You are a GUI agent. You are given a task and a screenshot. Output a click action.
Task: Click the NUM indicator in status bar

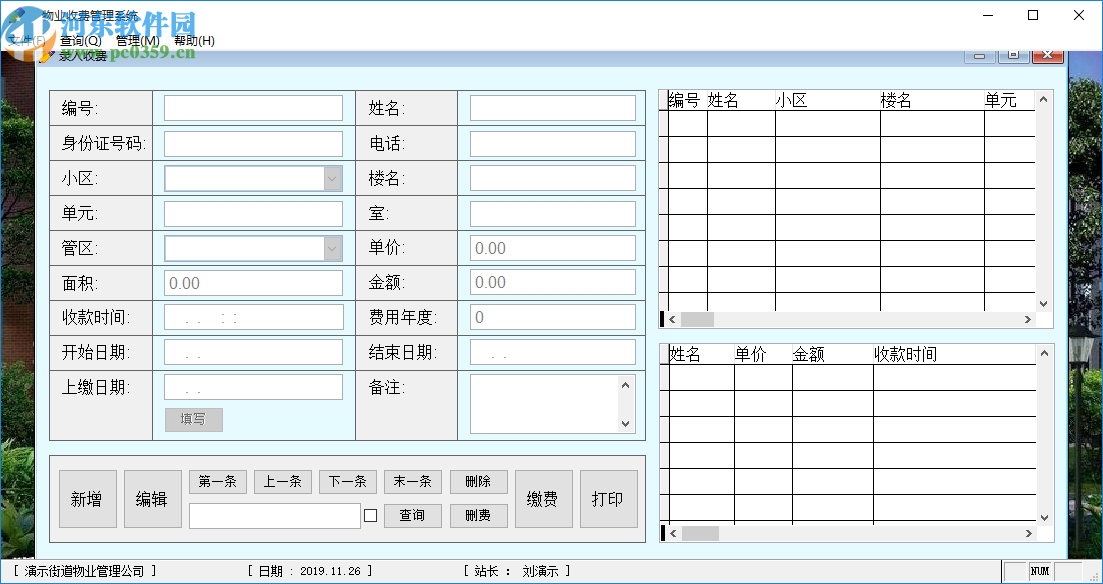click(1040, 571)
